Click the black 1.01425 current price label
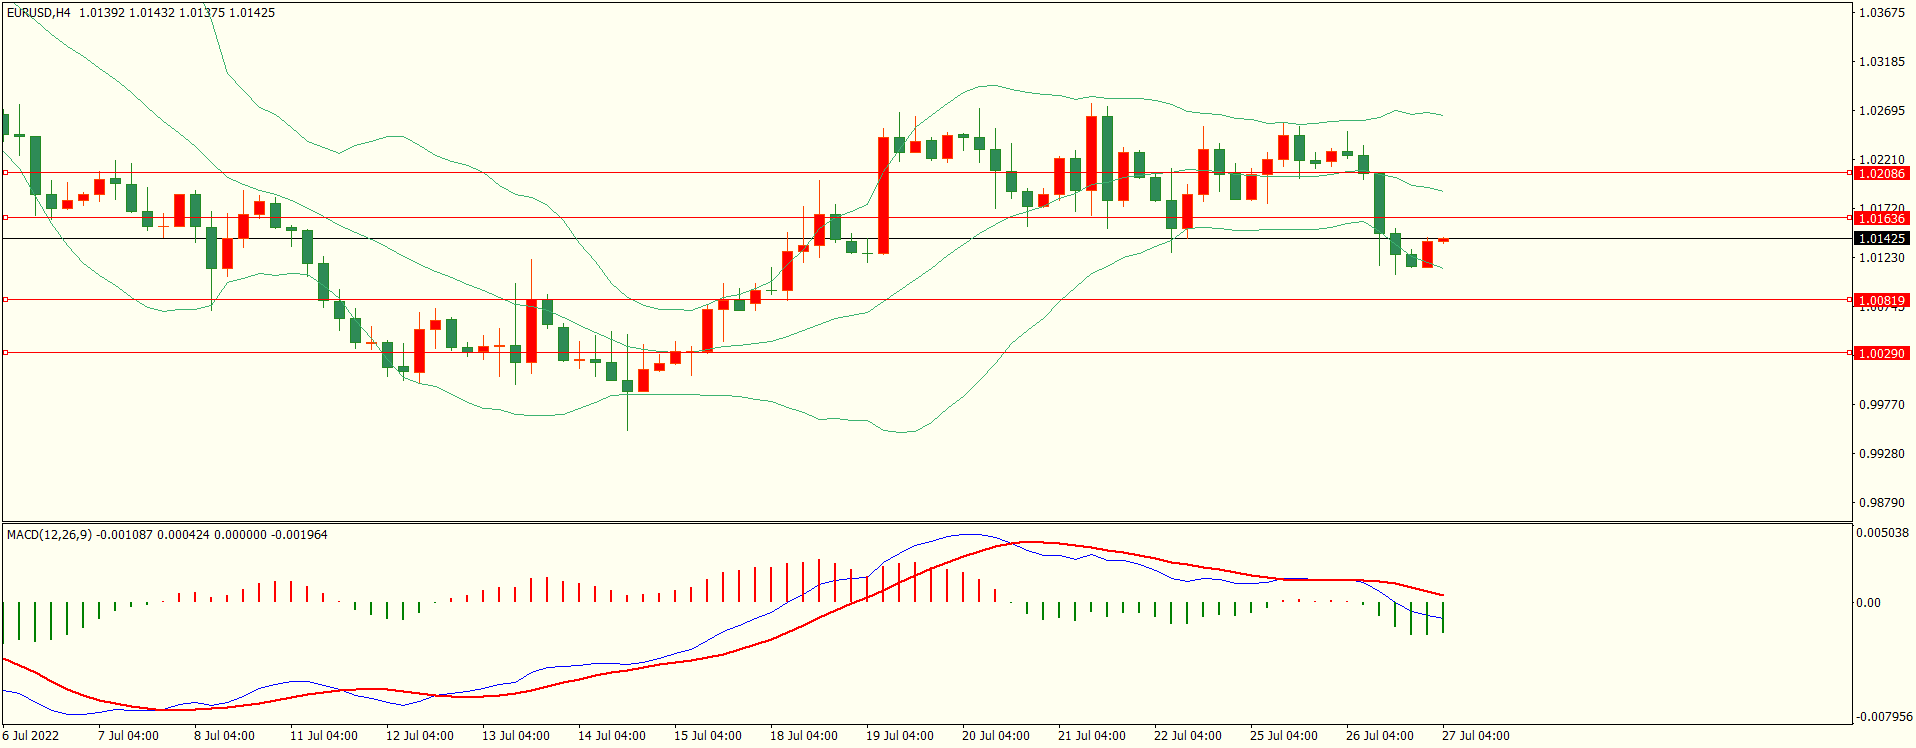 point(1880,238)
